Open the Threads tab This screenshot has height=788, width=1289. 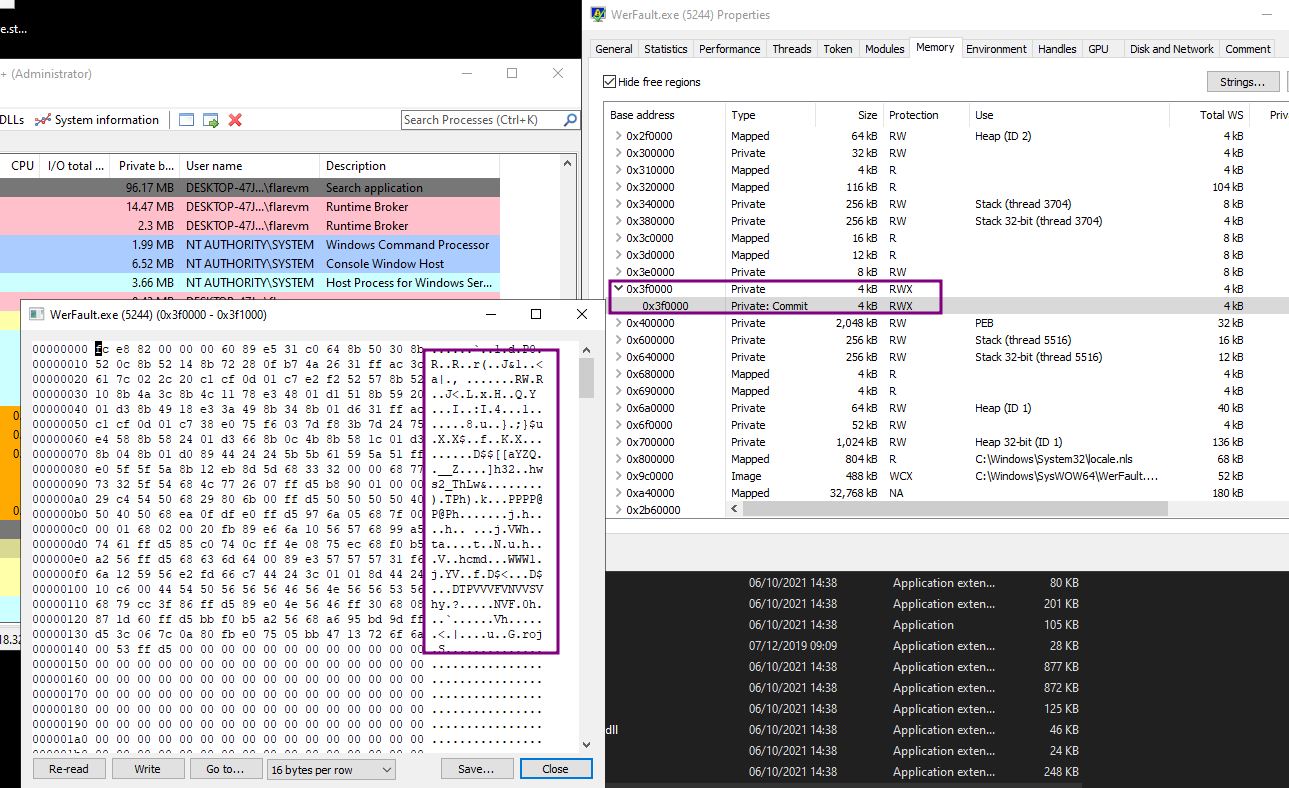pyautogui.click(x=792, y=49)
